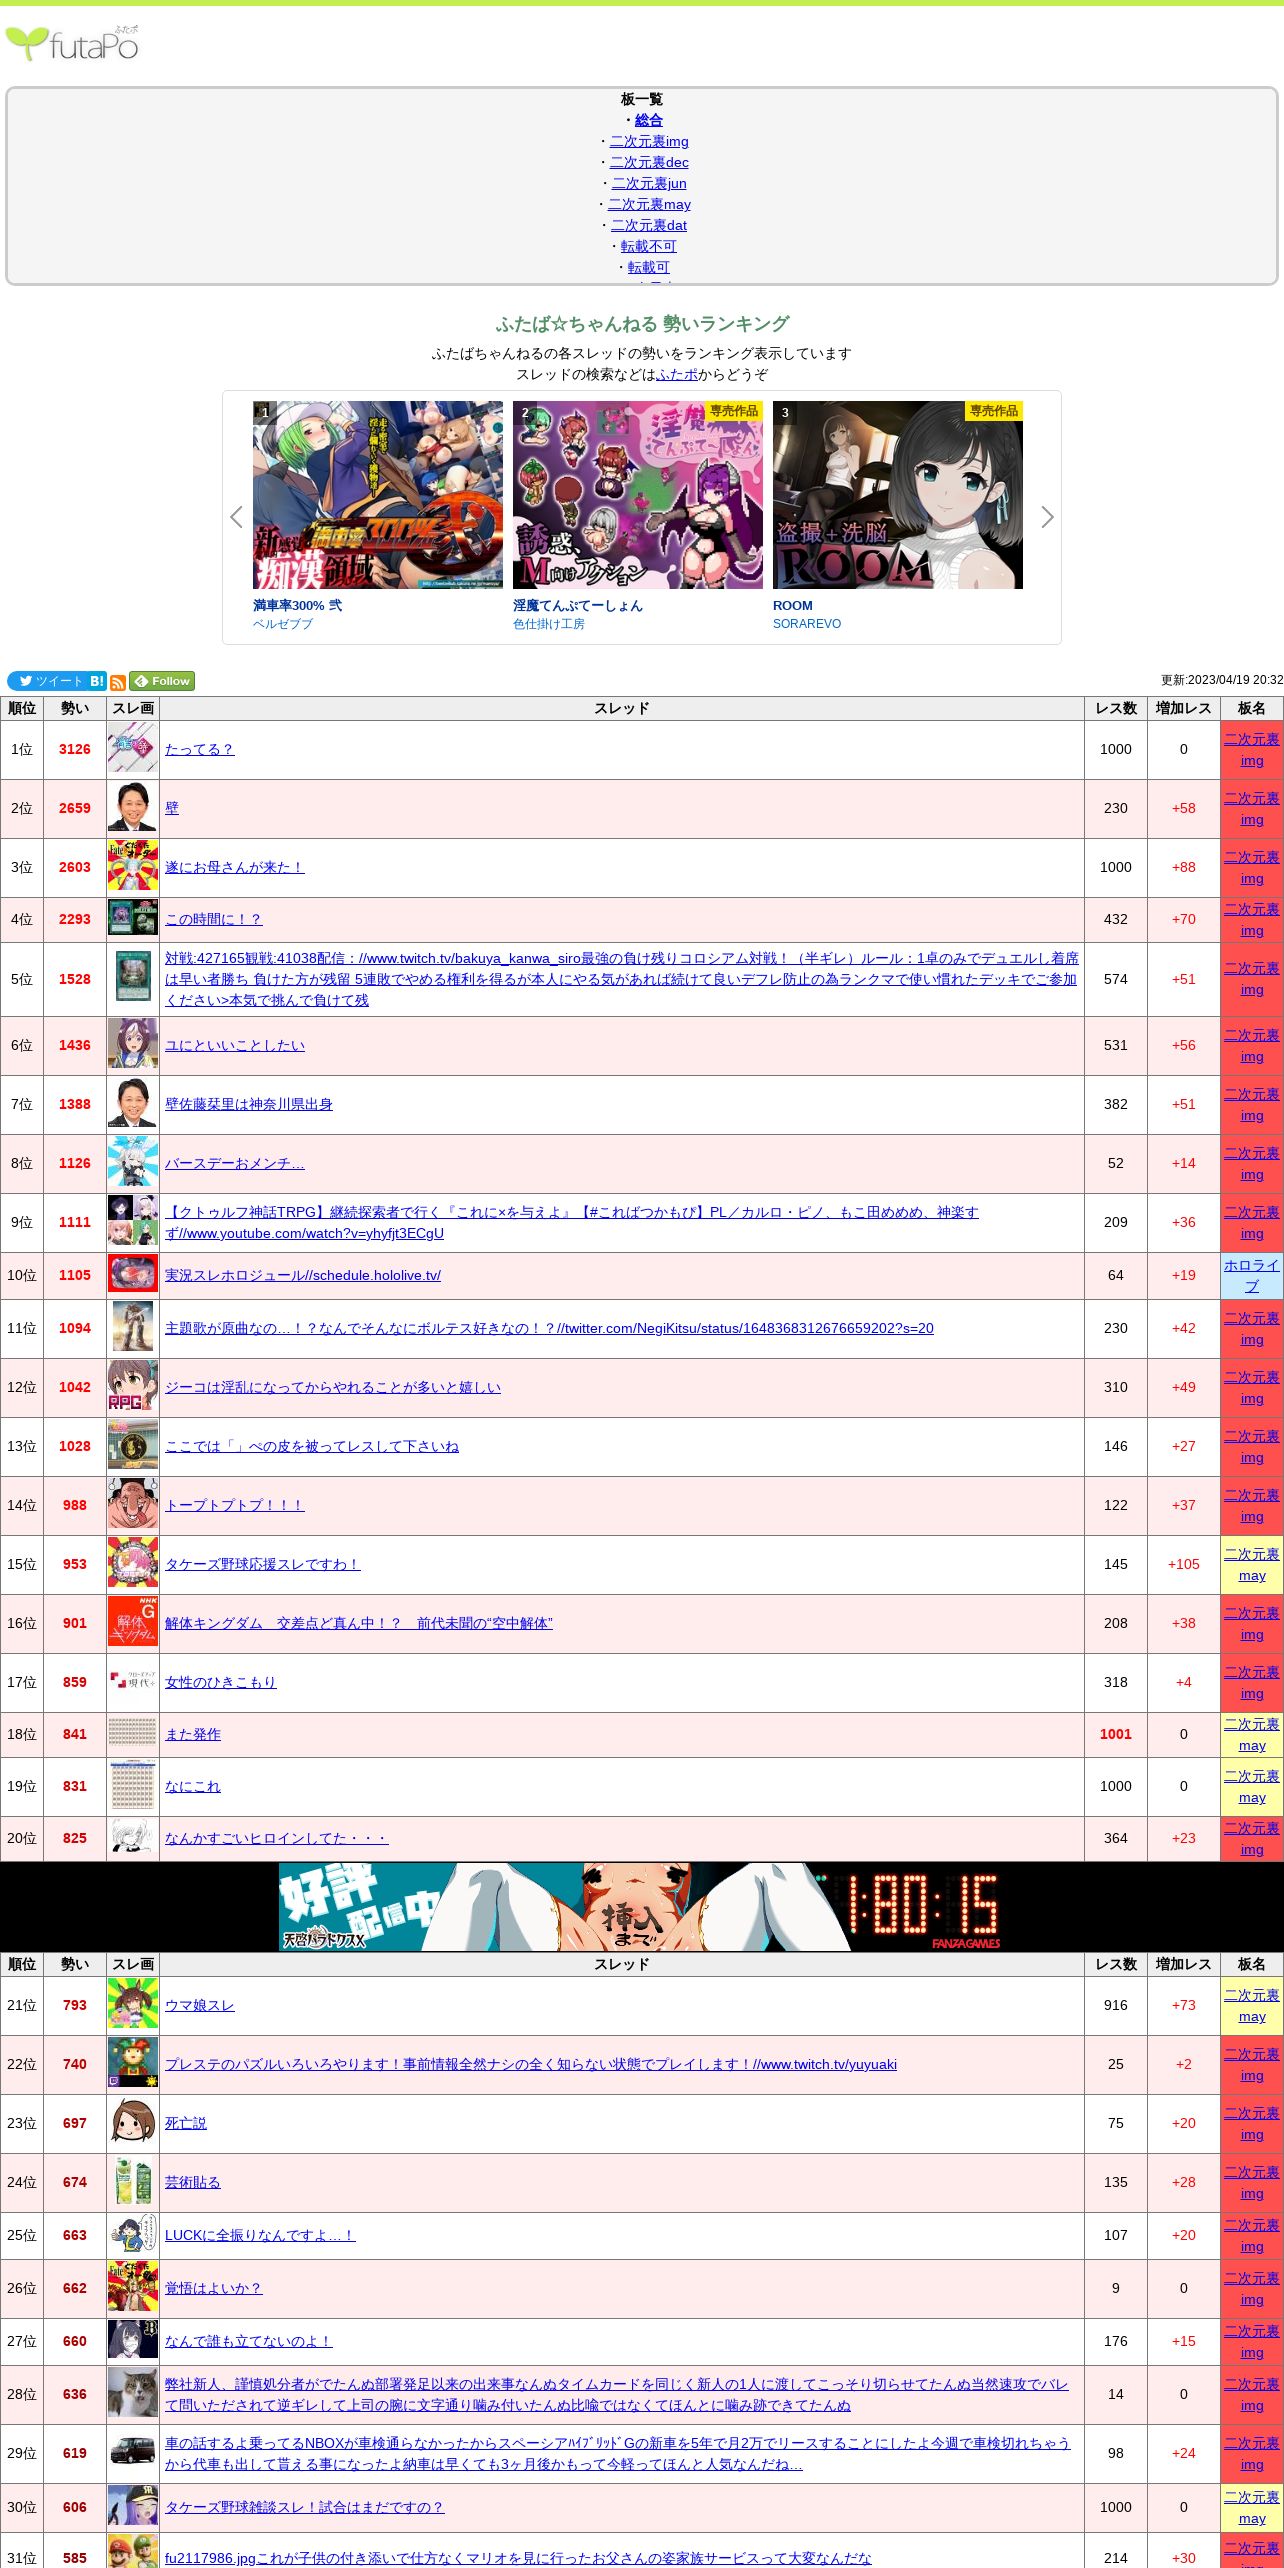Open thumbnail for hololive schedule thread
Screen dimensions: 1284x2568
[133, 1274]
